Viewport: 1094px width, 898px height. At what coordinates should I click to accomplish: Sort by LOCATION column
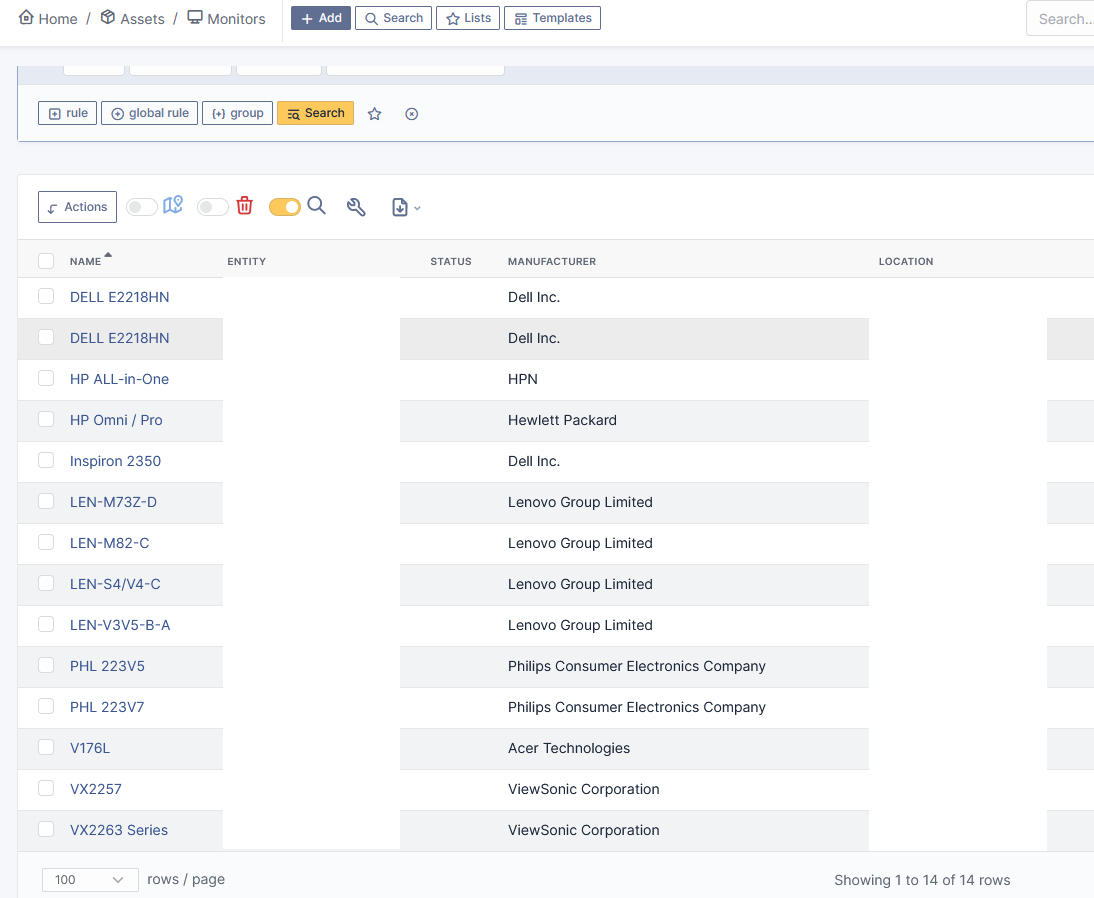point(906,261)
